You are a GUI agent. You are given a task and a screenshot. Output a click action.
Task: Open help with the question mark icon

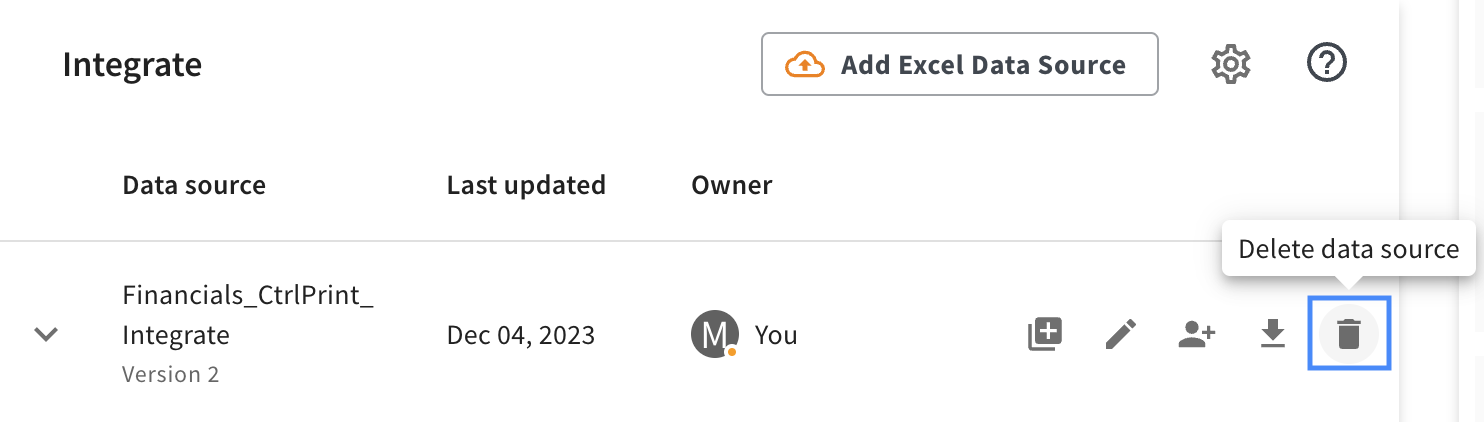click(x=1327, y=64)
